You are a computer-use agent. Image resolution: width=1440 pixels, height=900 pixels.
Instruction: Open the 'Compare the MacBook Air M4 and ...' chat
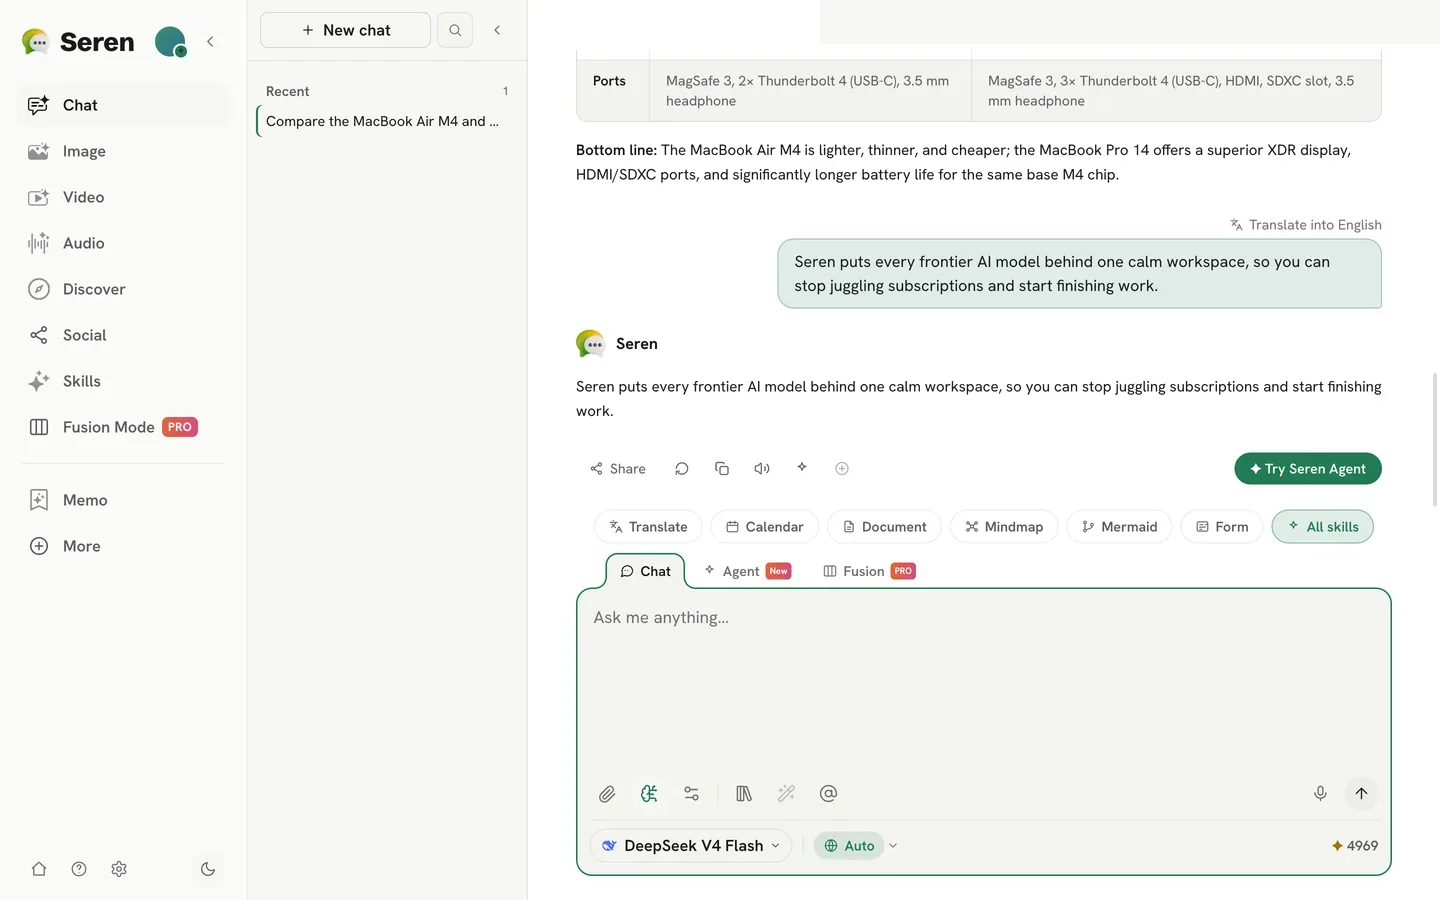point(383,121)
